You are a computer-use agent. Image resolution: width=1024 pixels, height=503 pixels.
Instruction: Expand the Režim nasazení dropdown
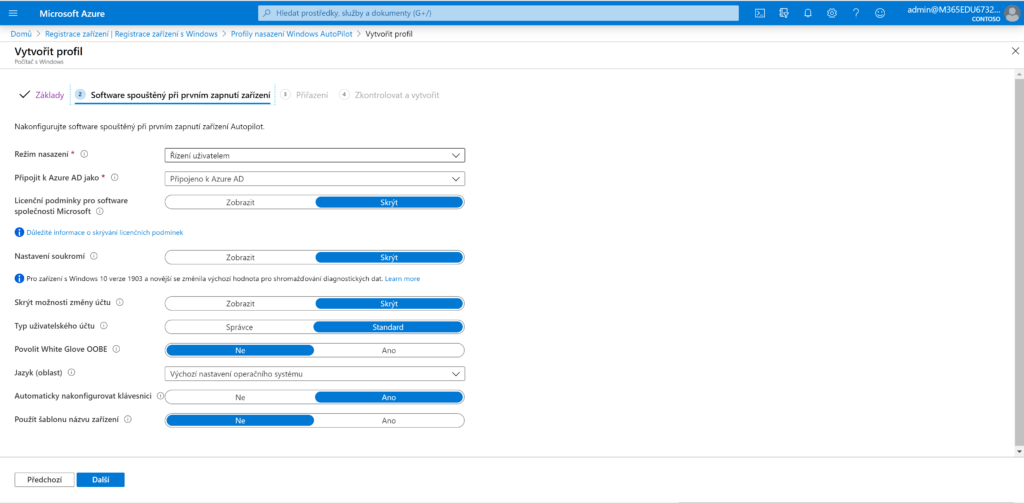pyautogui.click(x=314, y=155)
